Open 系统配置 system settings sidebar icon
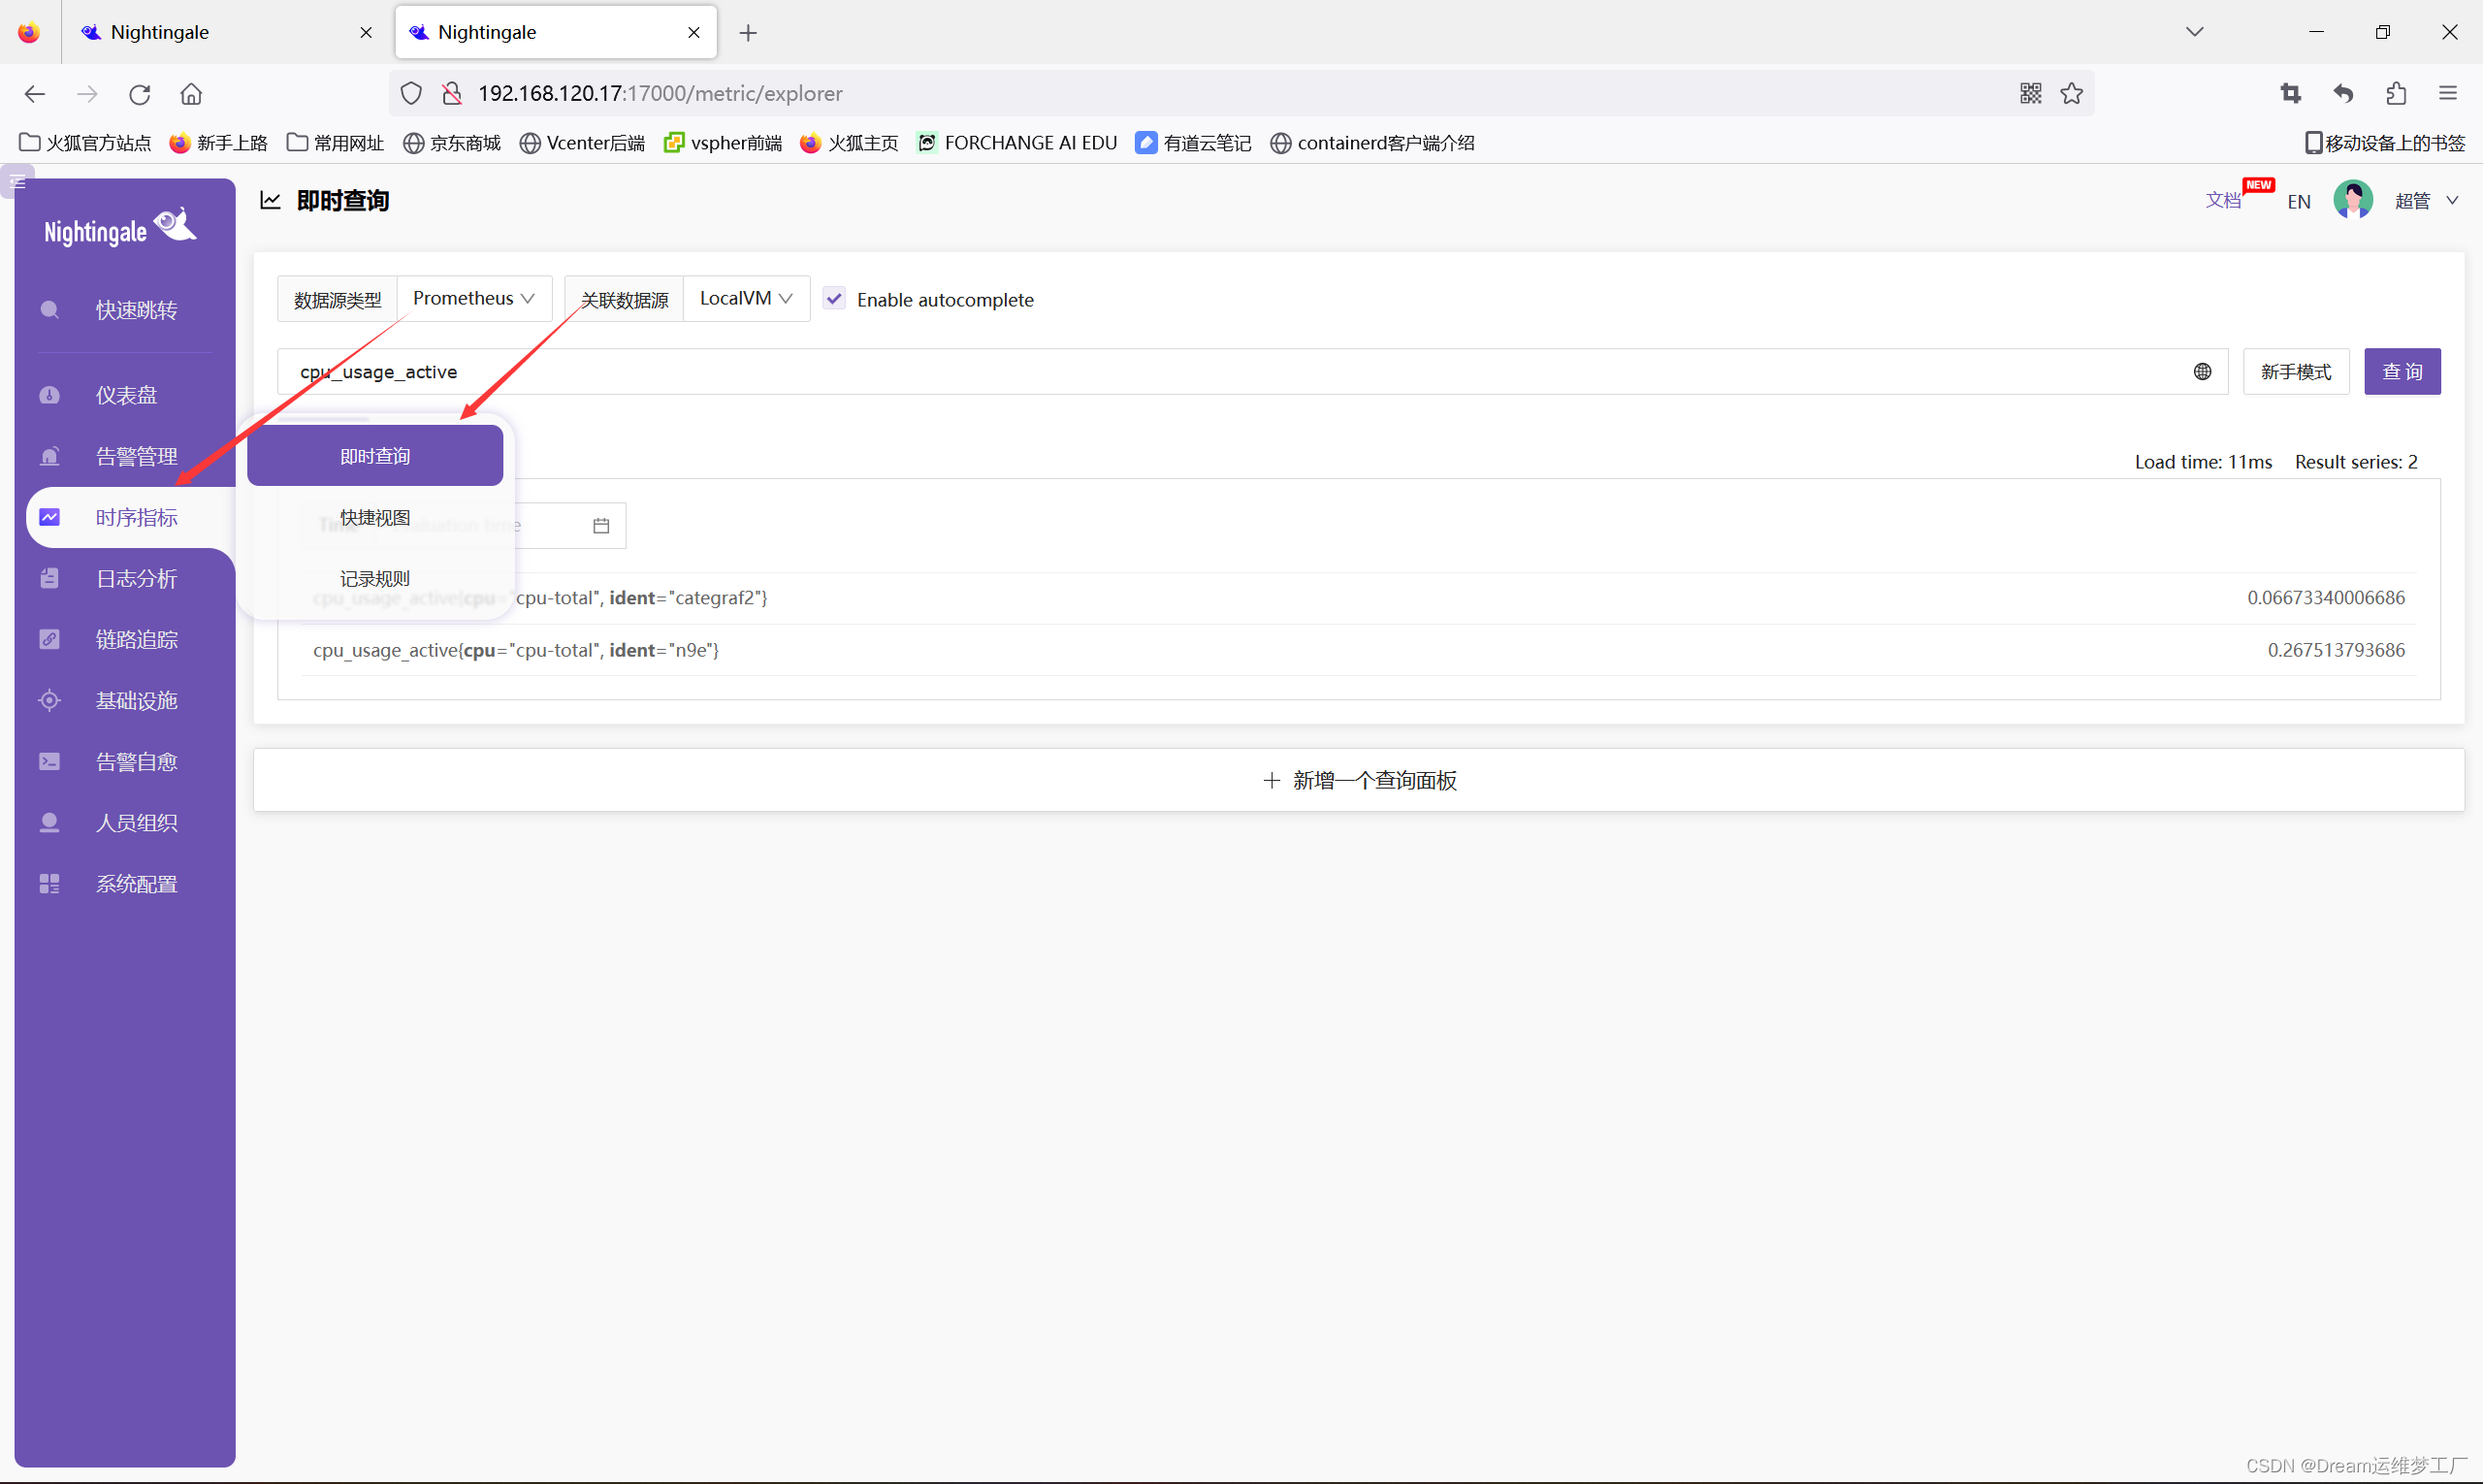Image resolution: width=2483 pixels, height=1484 pixels. coord(49,884)
